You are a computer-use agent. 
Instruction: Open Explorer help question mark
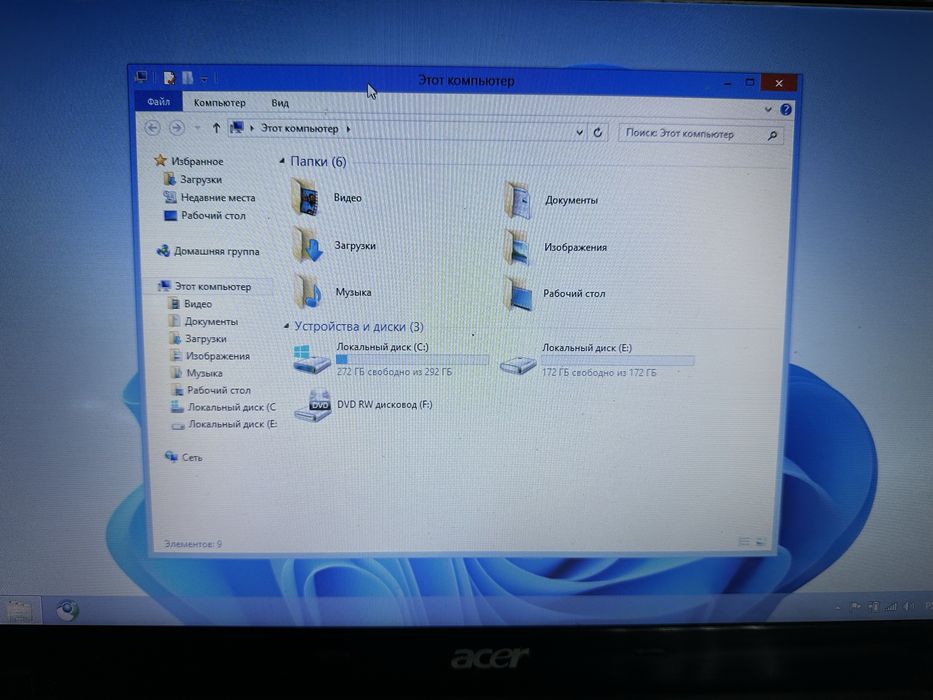pyautogui.click(x=785, y=110)
